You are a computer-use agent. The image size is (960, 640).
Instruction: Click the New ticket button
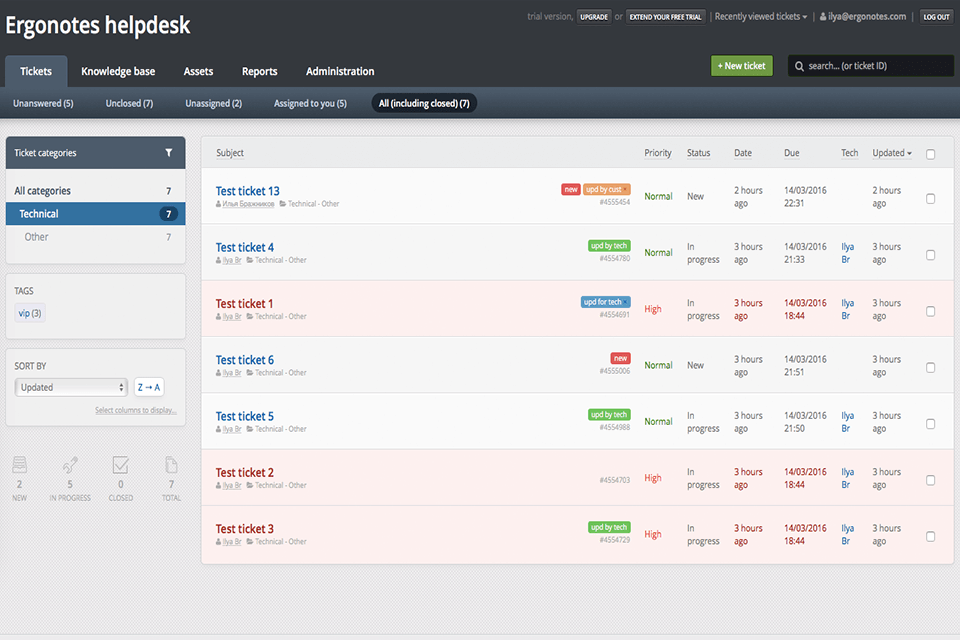pos(741,65)
